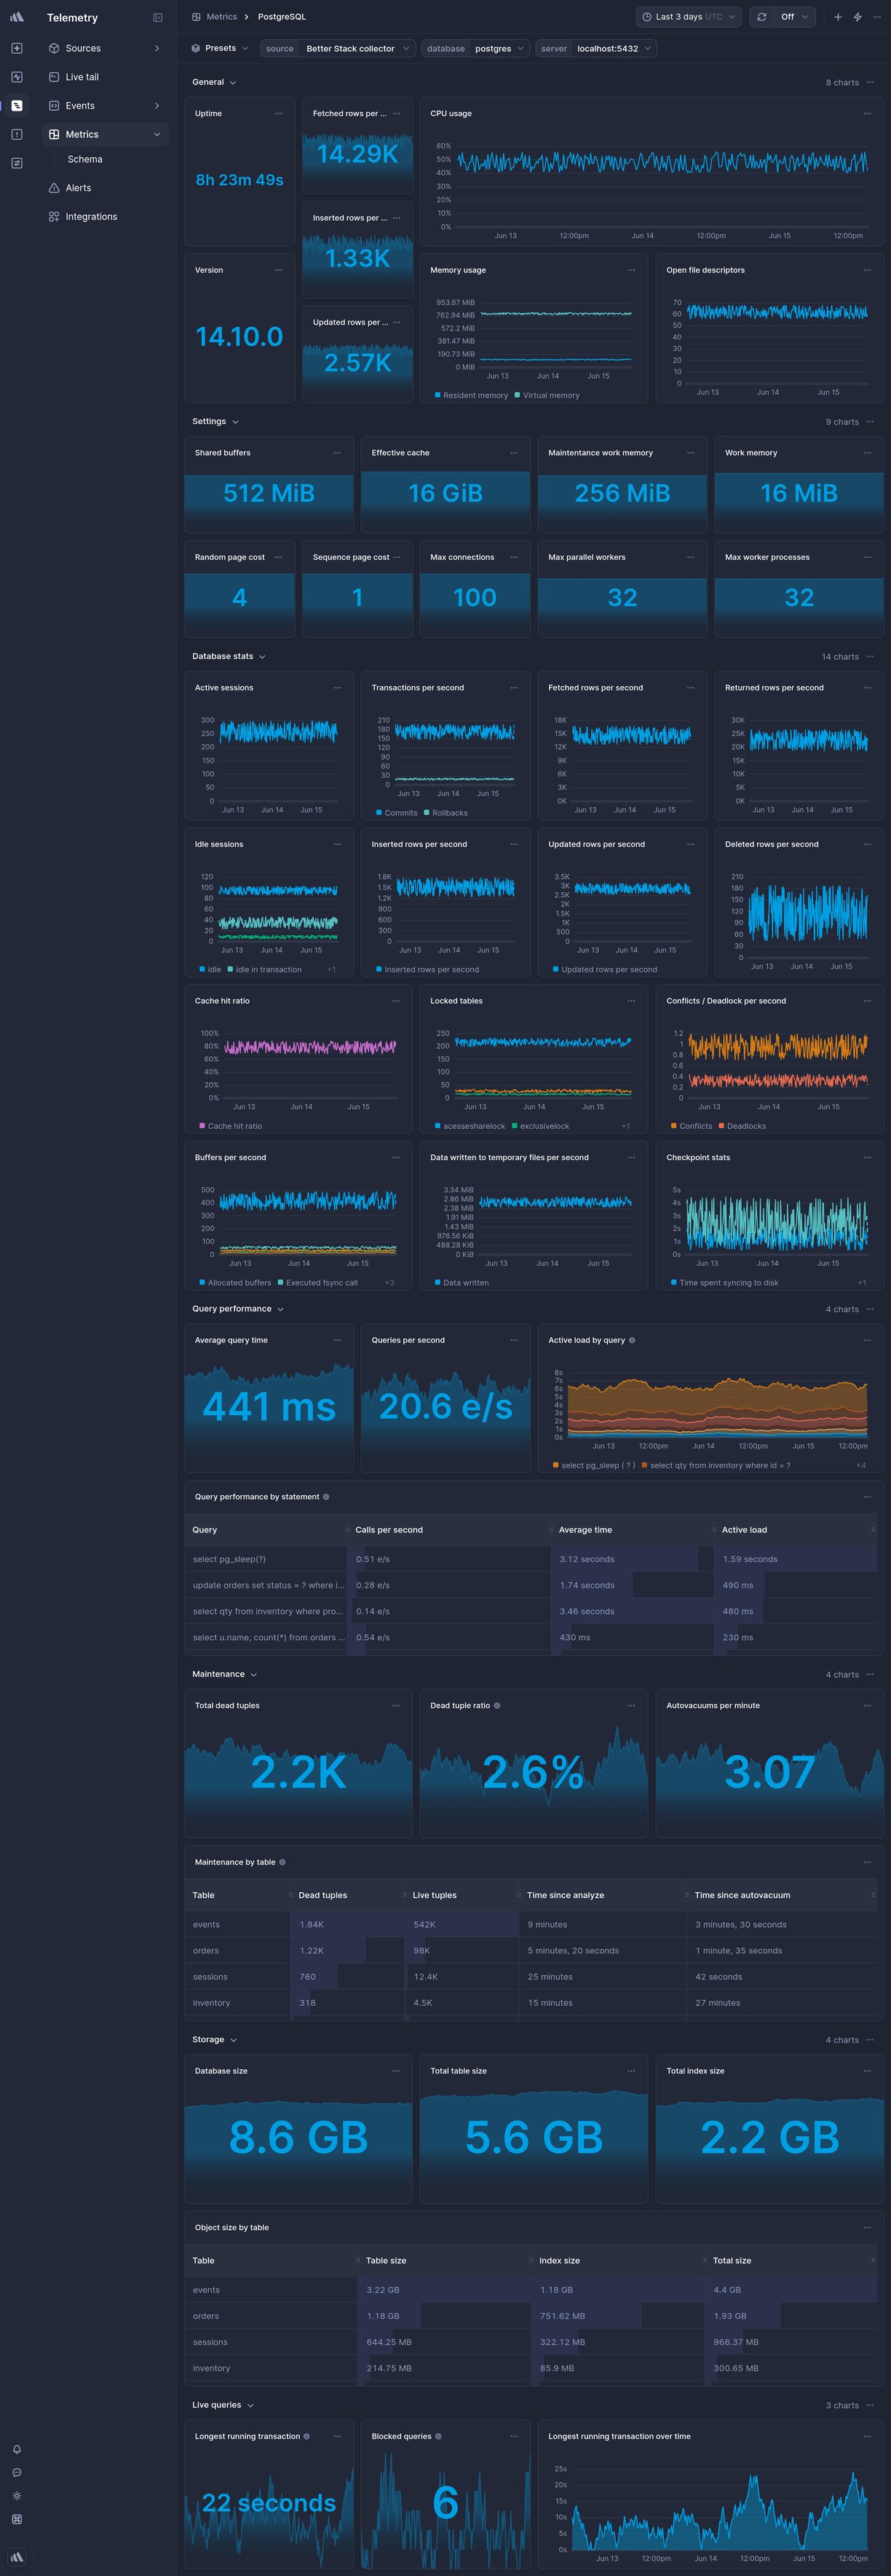Collapse the General section
891x2576 pixels.
click(214, 82)
